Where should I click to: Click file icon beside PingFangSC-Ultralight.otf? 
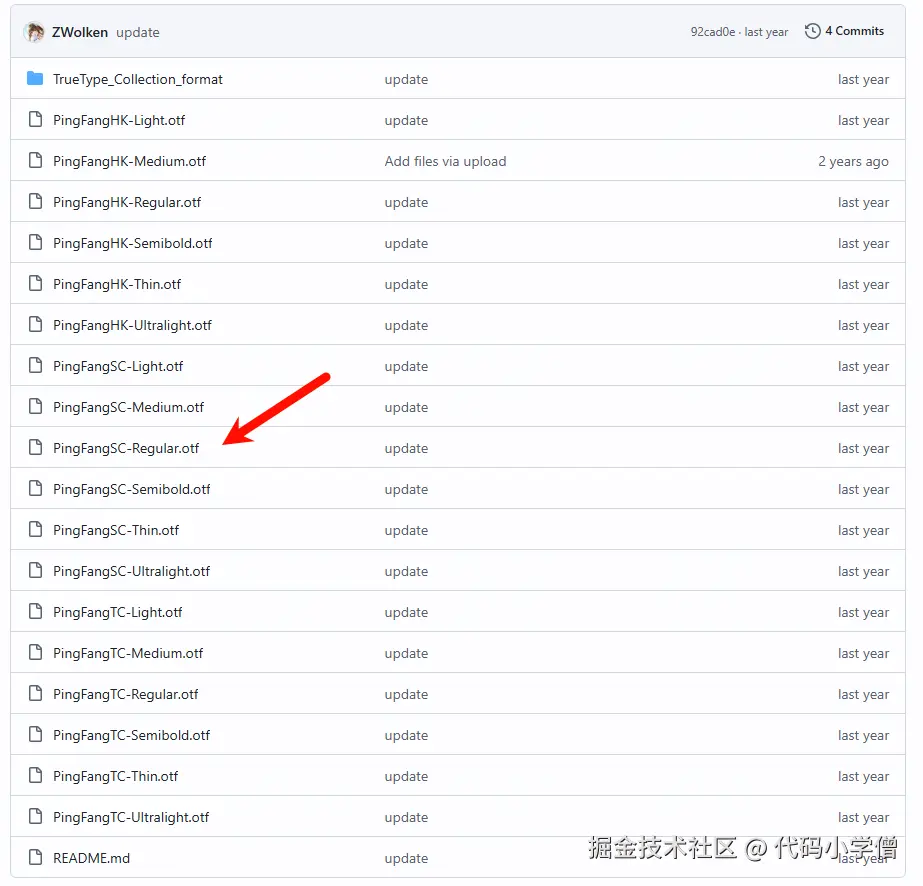(x=35, y=570)
